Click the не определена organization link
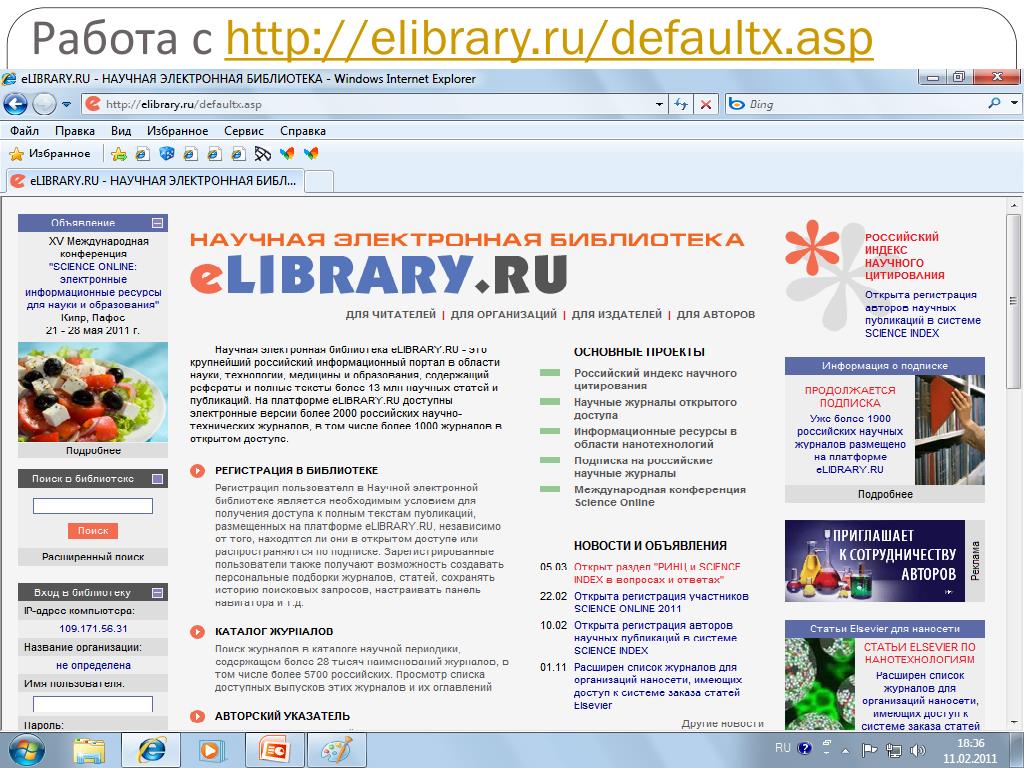The image size is (1024, 768). 93,665
